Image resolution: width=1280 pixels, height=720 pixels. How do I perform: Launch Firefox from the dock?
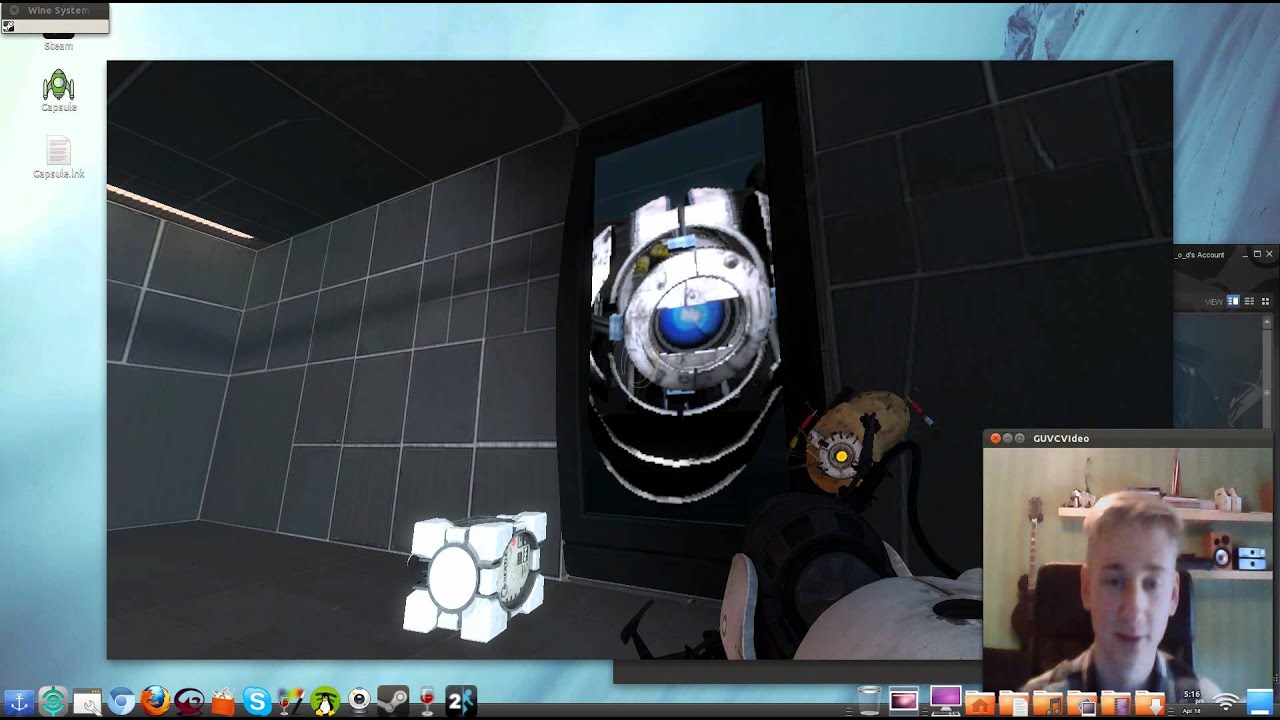click(x=155, y=702)
